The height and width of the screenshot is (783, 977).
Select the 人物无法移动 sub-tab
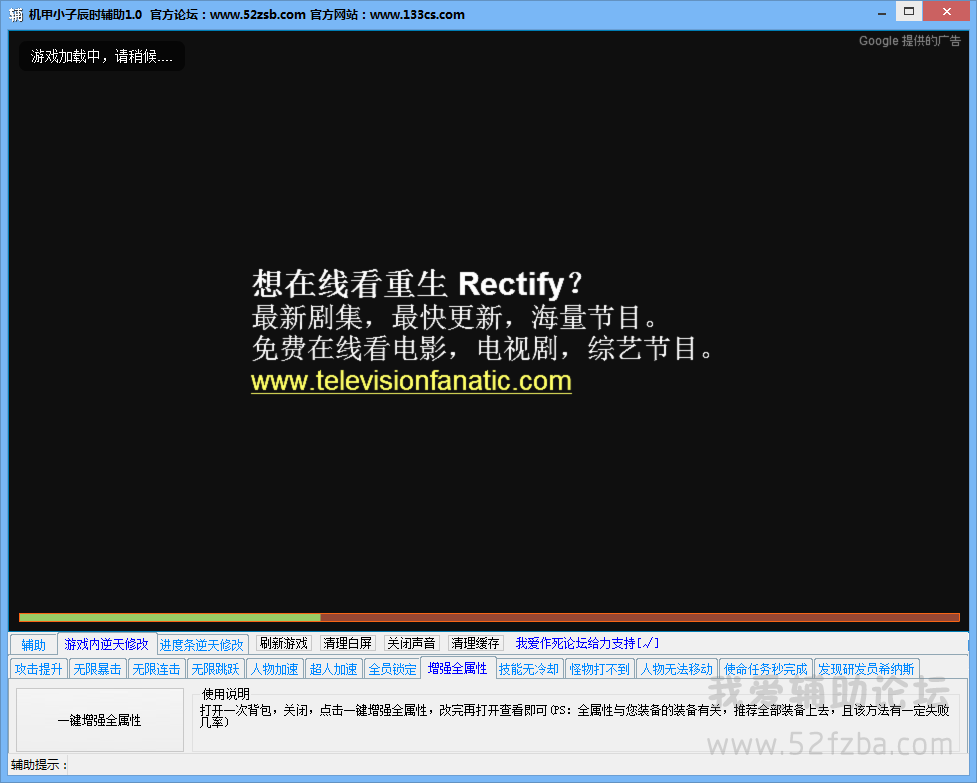(677, 669)
